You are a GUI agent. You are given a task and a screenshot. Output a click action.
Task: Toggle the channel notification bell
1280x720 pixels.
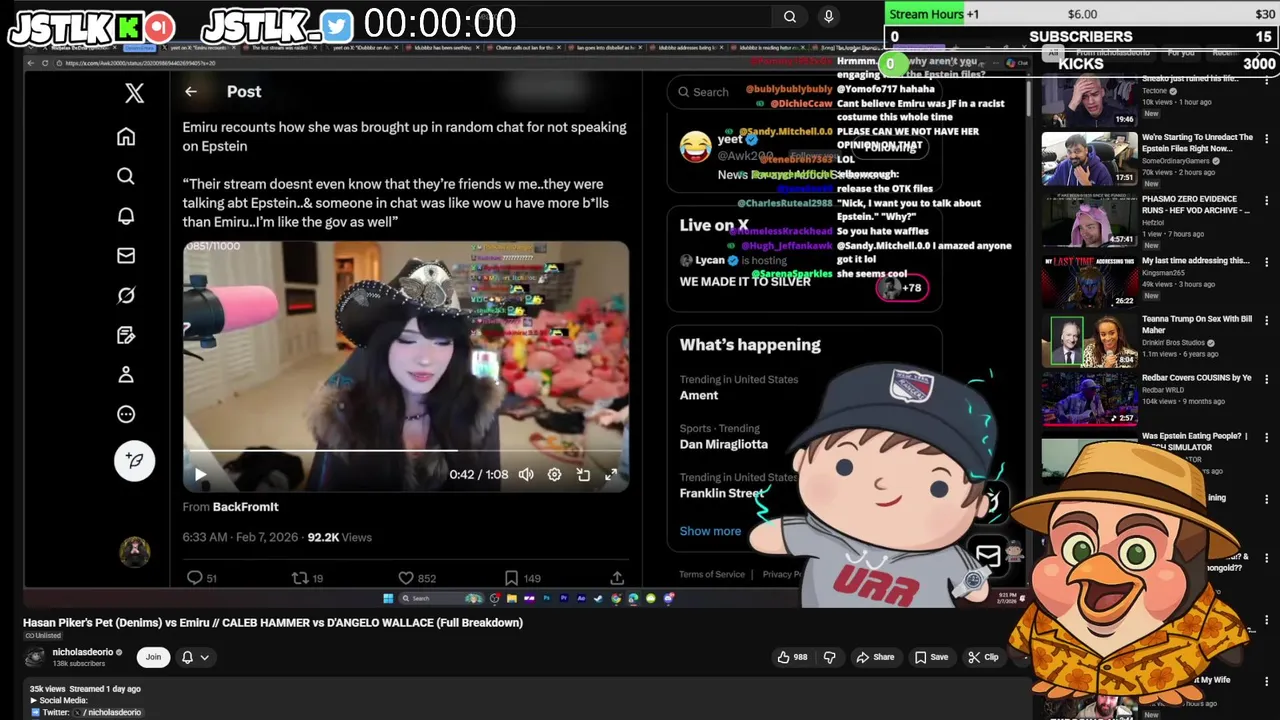click(x=187, y=657)
